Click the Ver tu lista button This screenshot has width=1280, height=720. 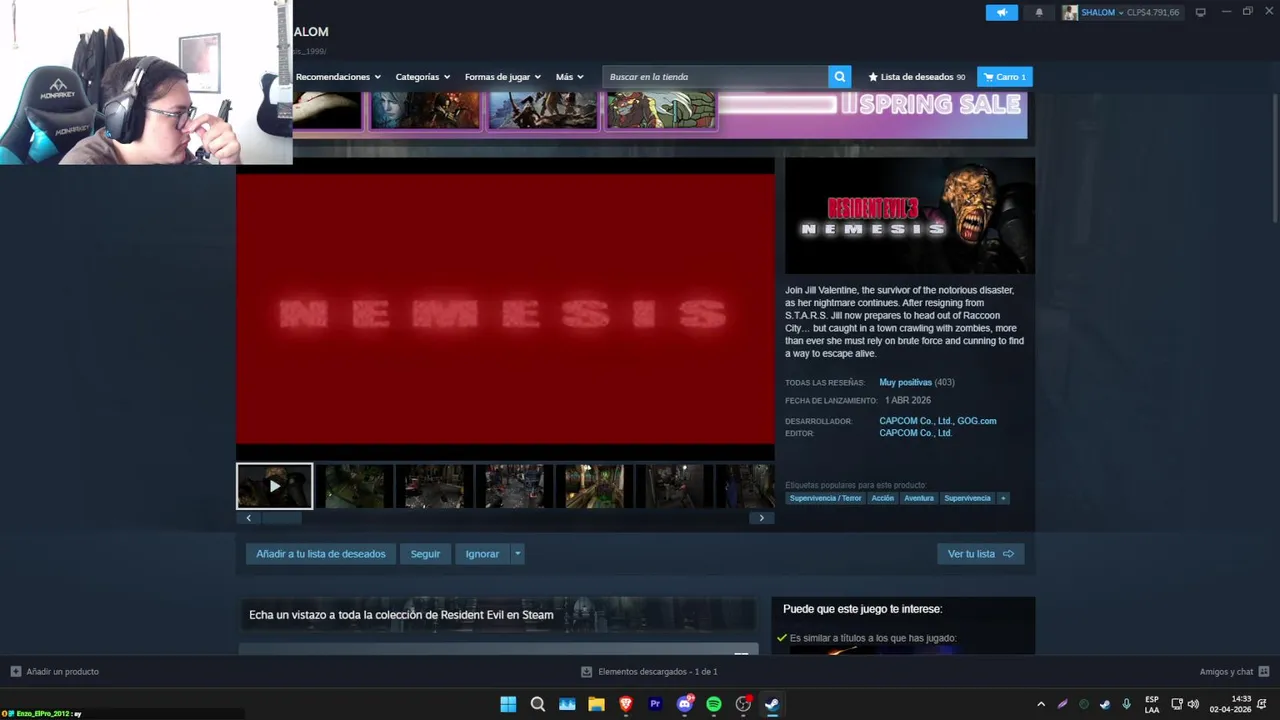[x=980, y=554]
